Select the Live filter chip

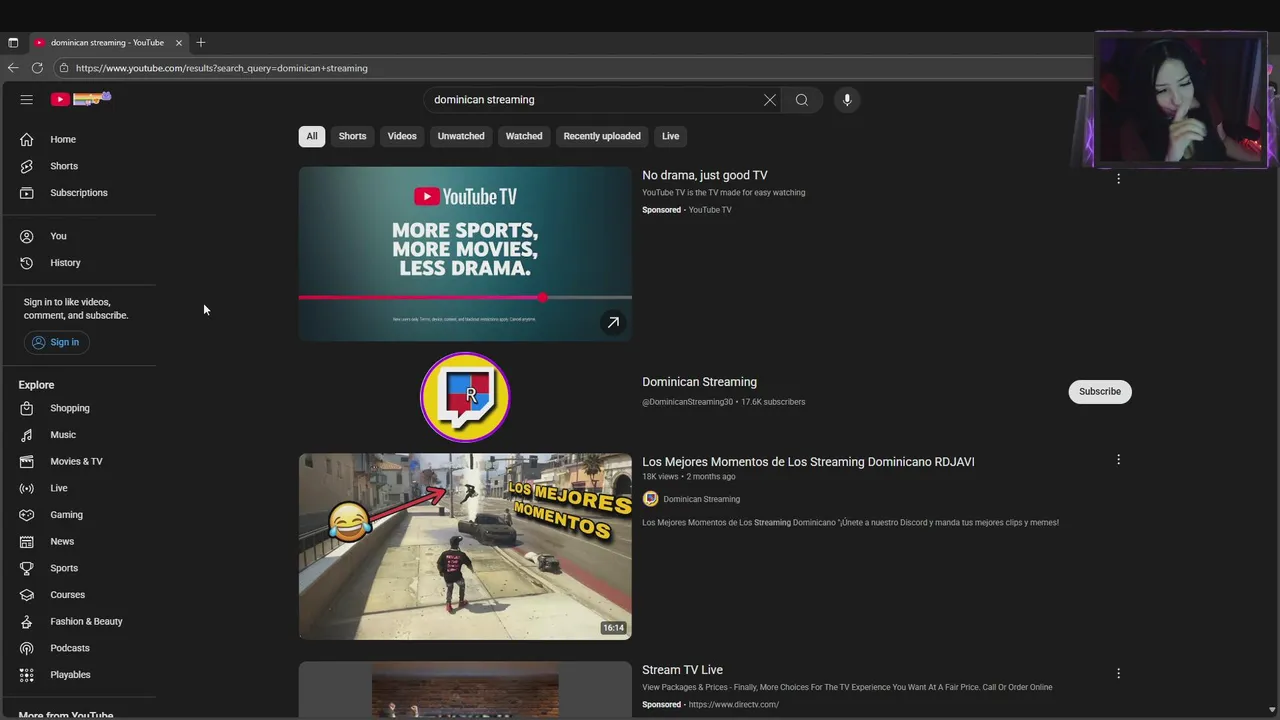[x=670, y=136]
